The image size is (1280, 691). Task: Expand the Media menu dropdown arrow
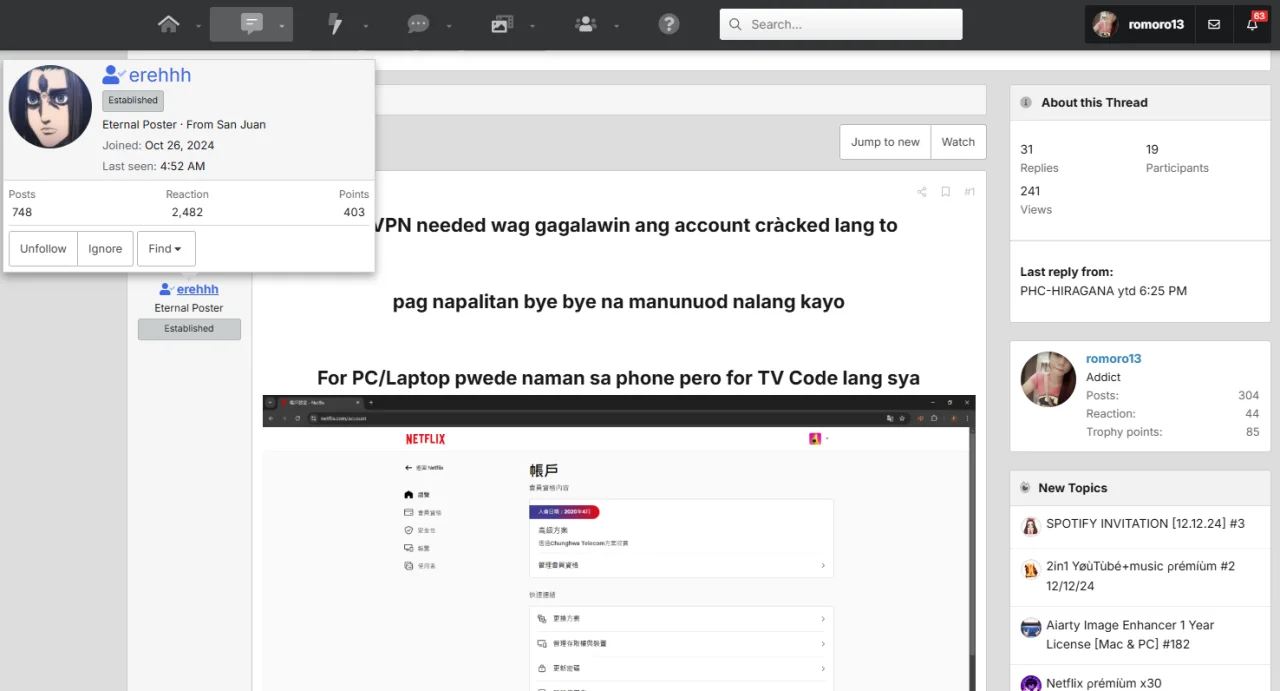[x=531, y=26]
